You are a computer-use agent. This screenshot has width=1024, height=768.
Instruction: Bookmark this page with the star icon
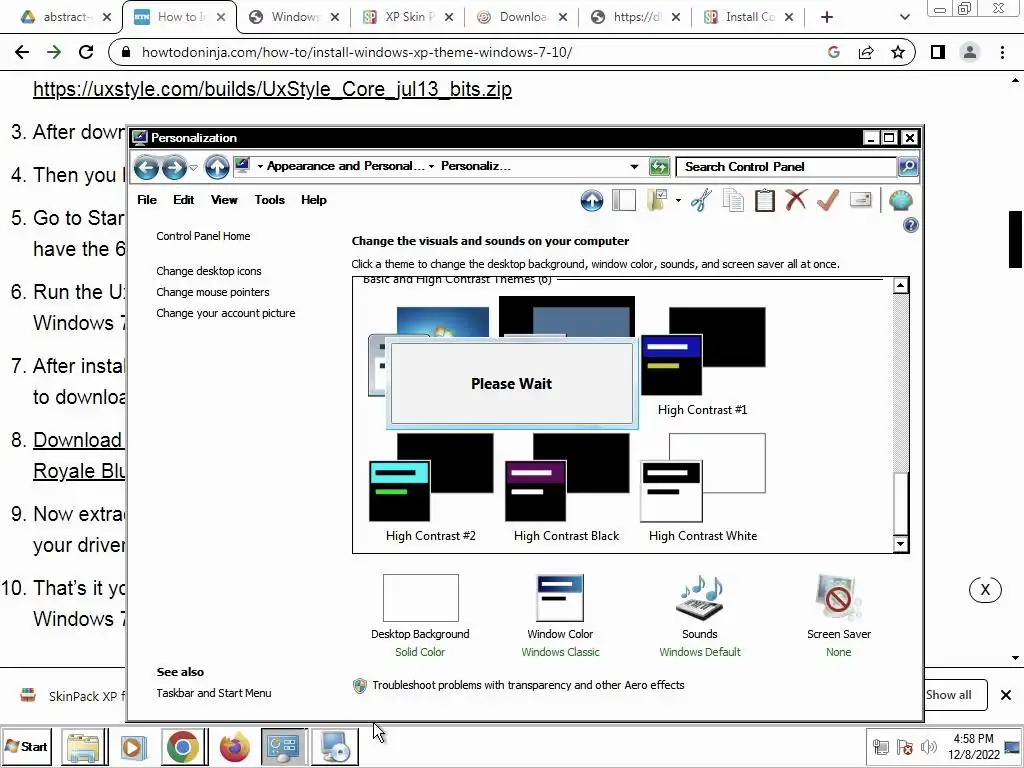[x=898, y=52]
